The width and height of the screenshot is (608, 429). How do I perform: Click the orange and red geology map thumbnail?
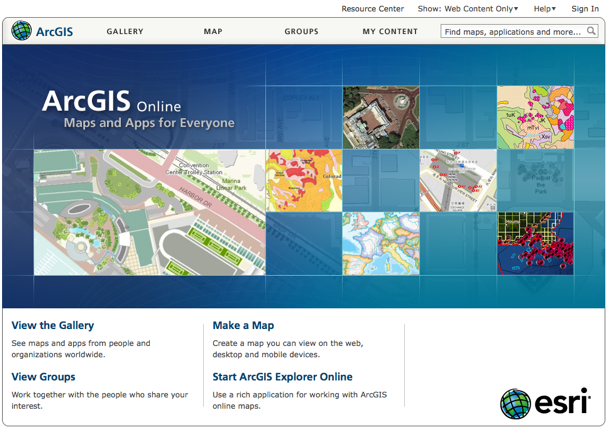tap(304, 181)
